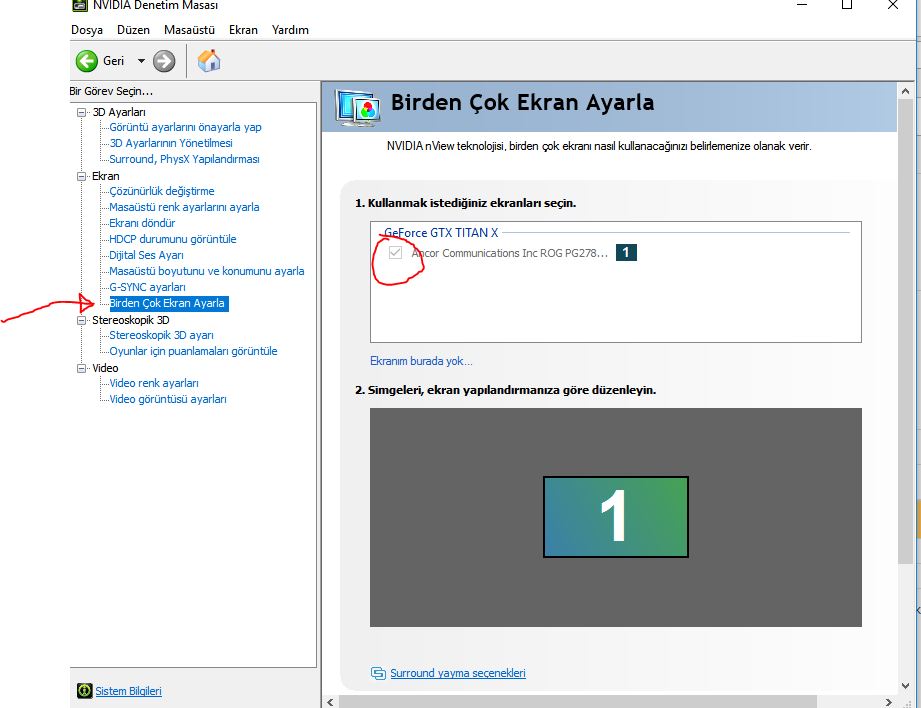Open Ekranım burada yok link
Image resolution: width=921 pixels, height=708 pixels.
421,361
